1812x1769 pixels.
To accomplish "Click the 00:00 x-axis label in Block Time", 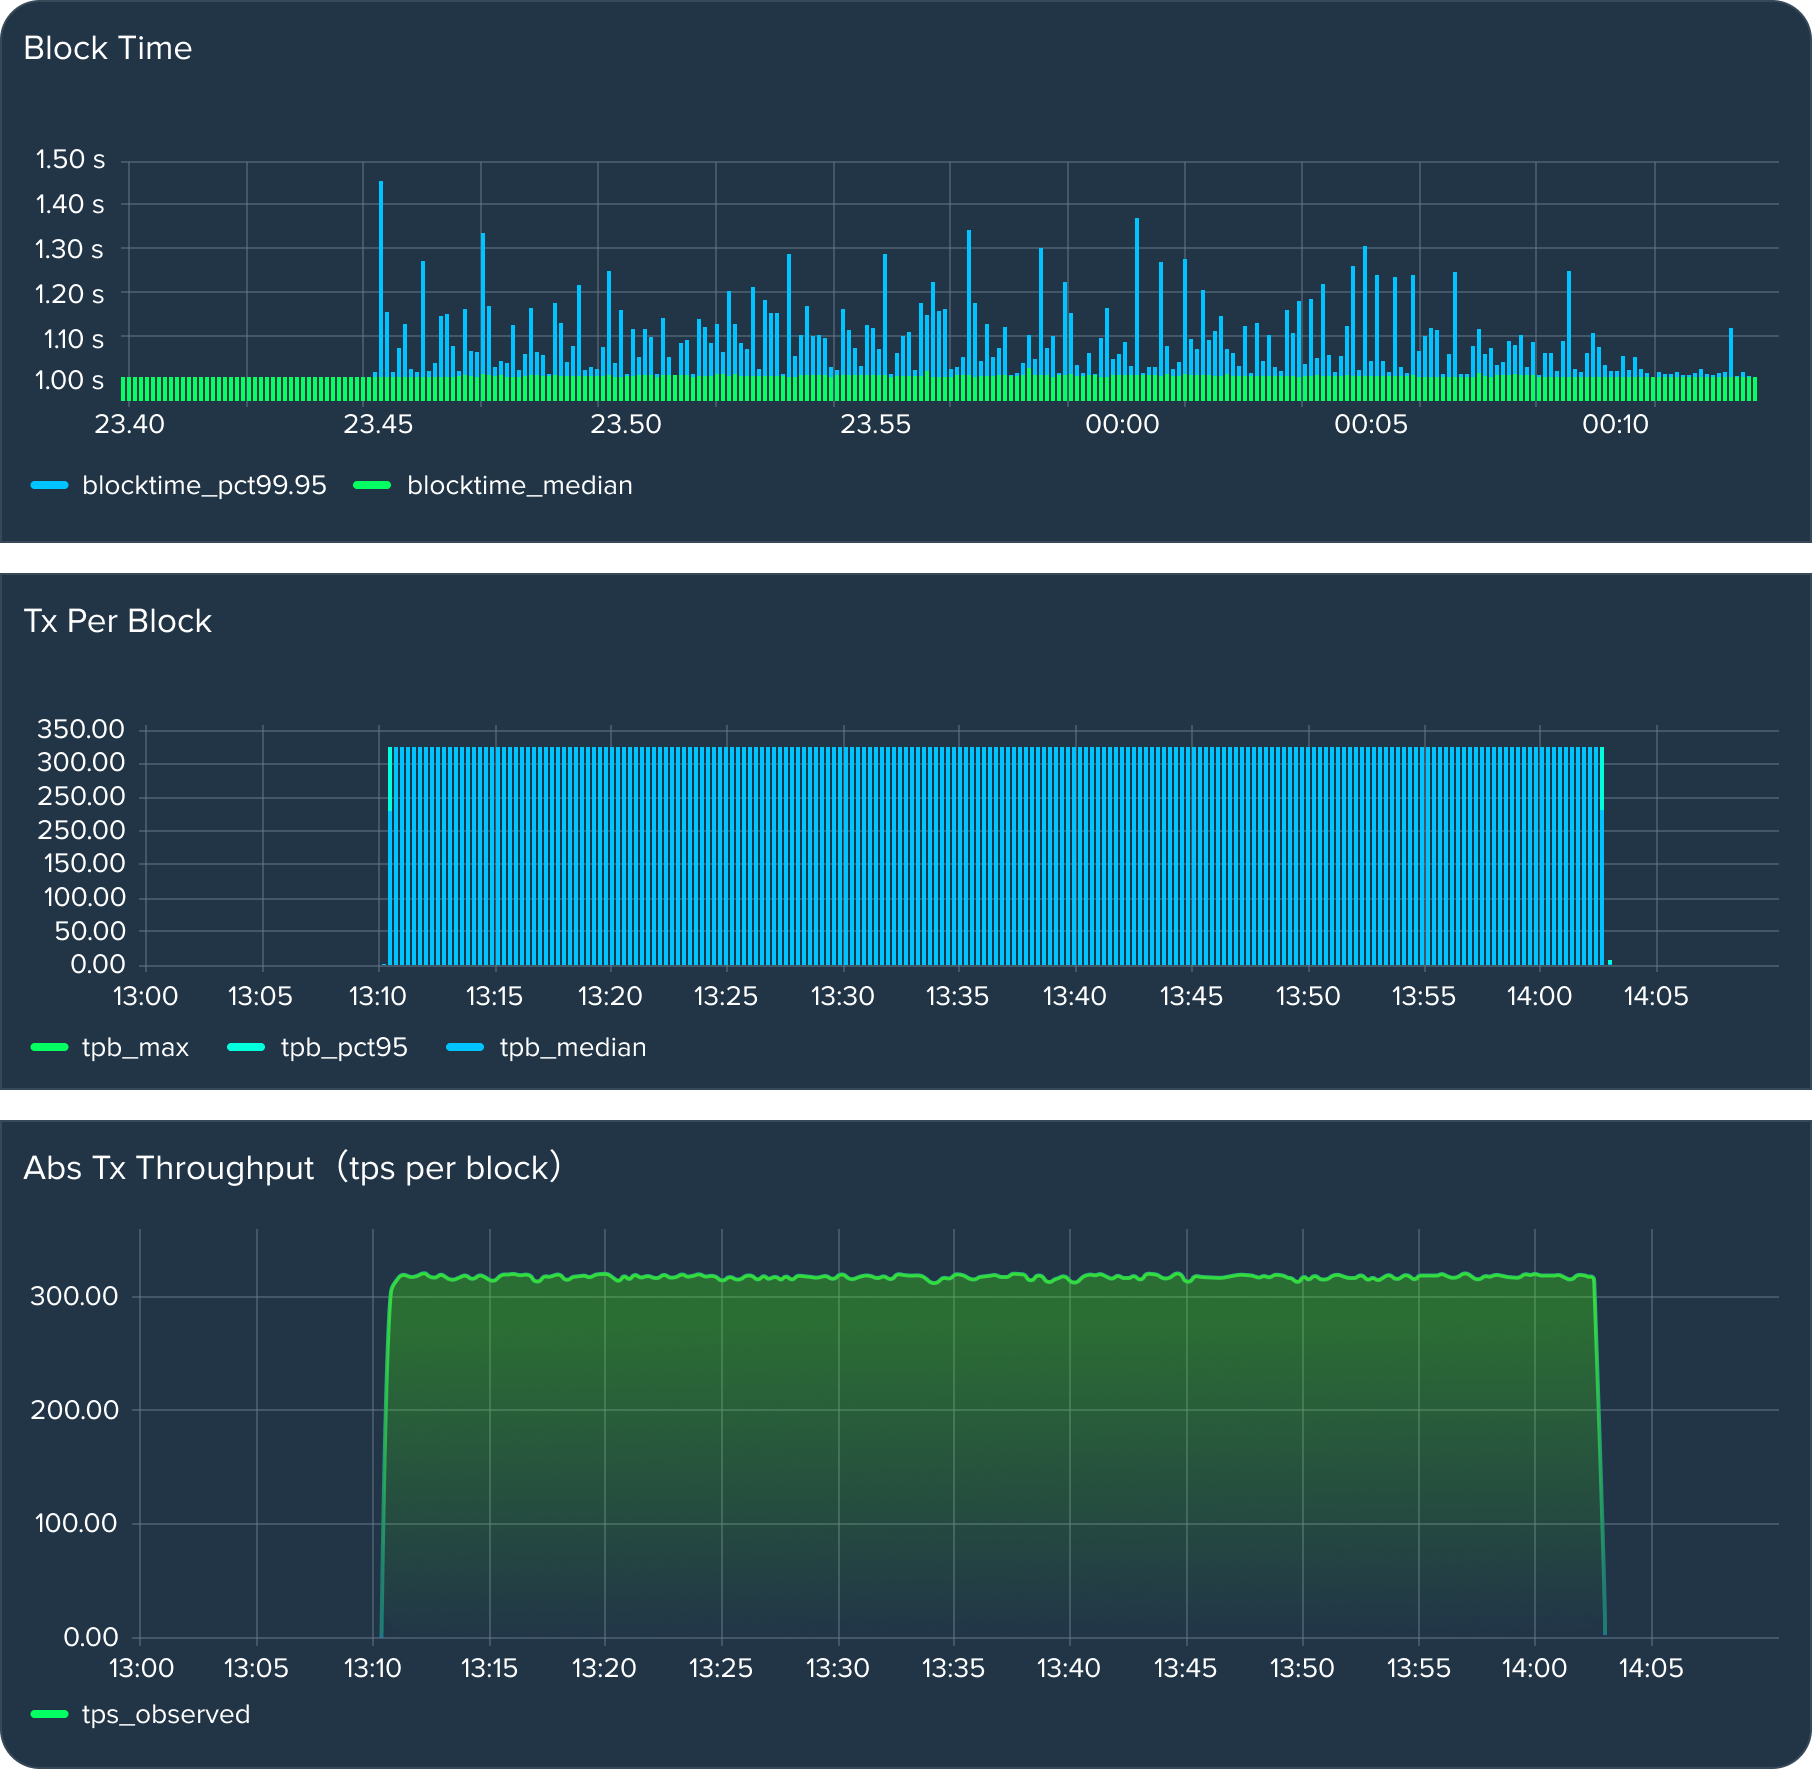I will point(1122,424).
